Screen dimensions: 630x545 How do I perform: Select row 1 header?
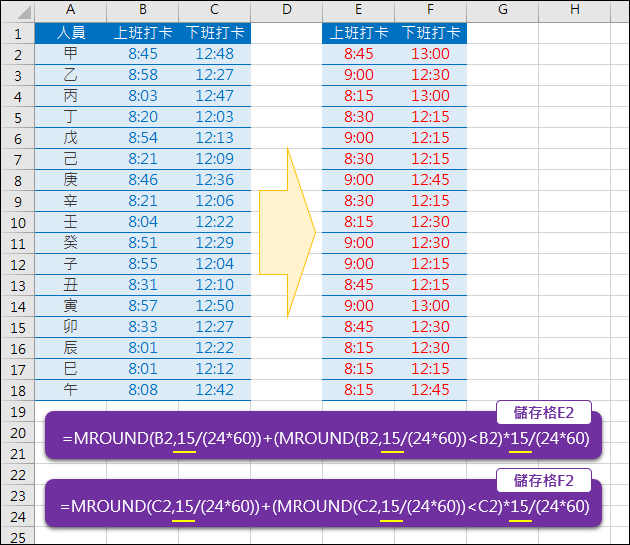[x=18, y=33]
